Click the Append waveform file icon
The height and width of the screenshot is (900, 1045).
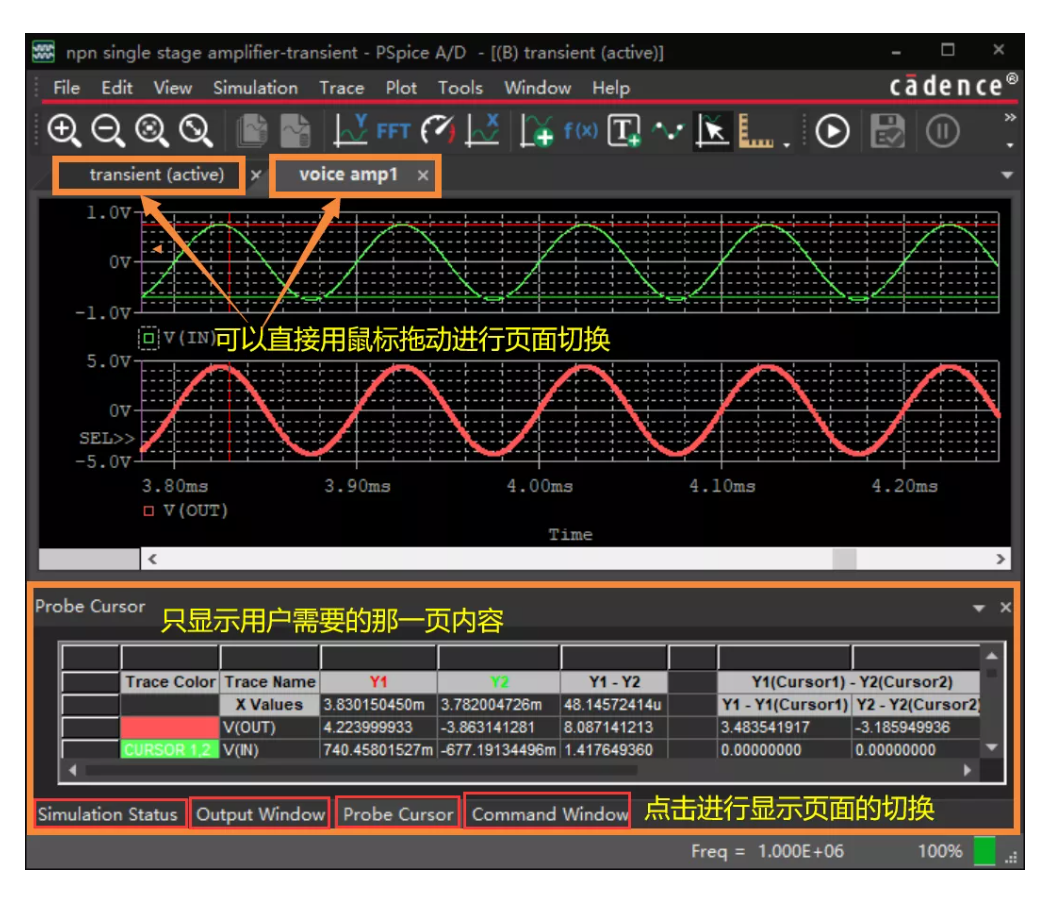pyautogui.click(x=252, y=130)
